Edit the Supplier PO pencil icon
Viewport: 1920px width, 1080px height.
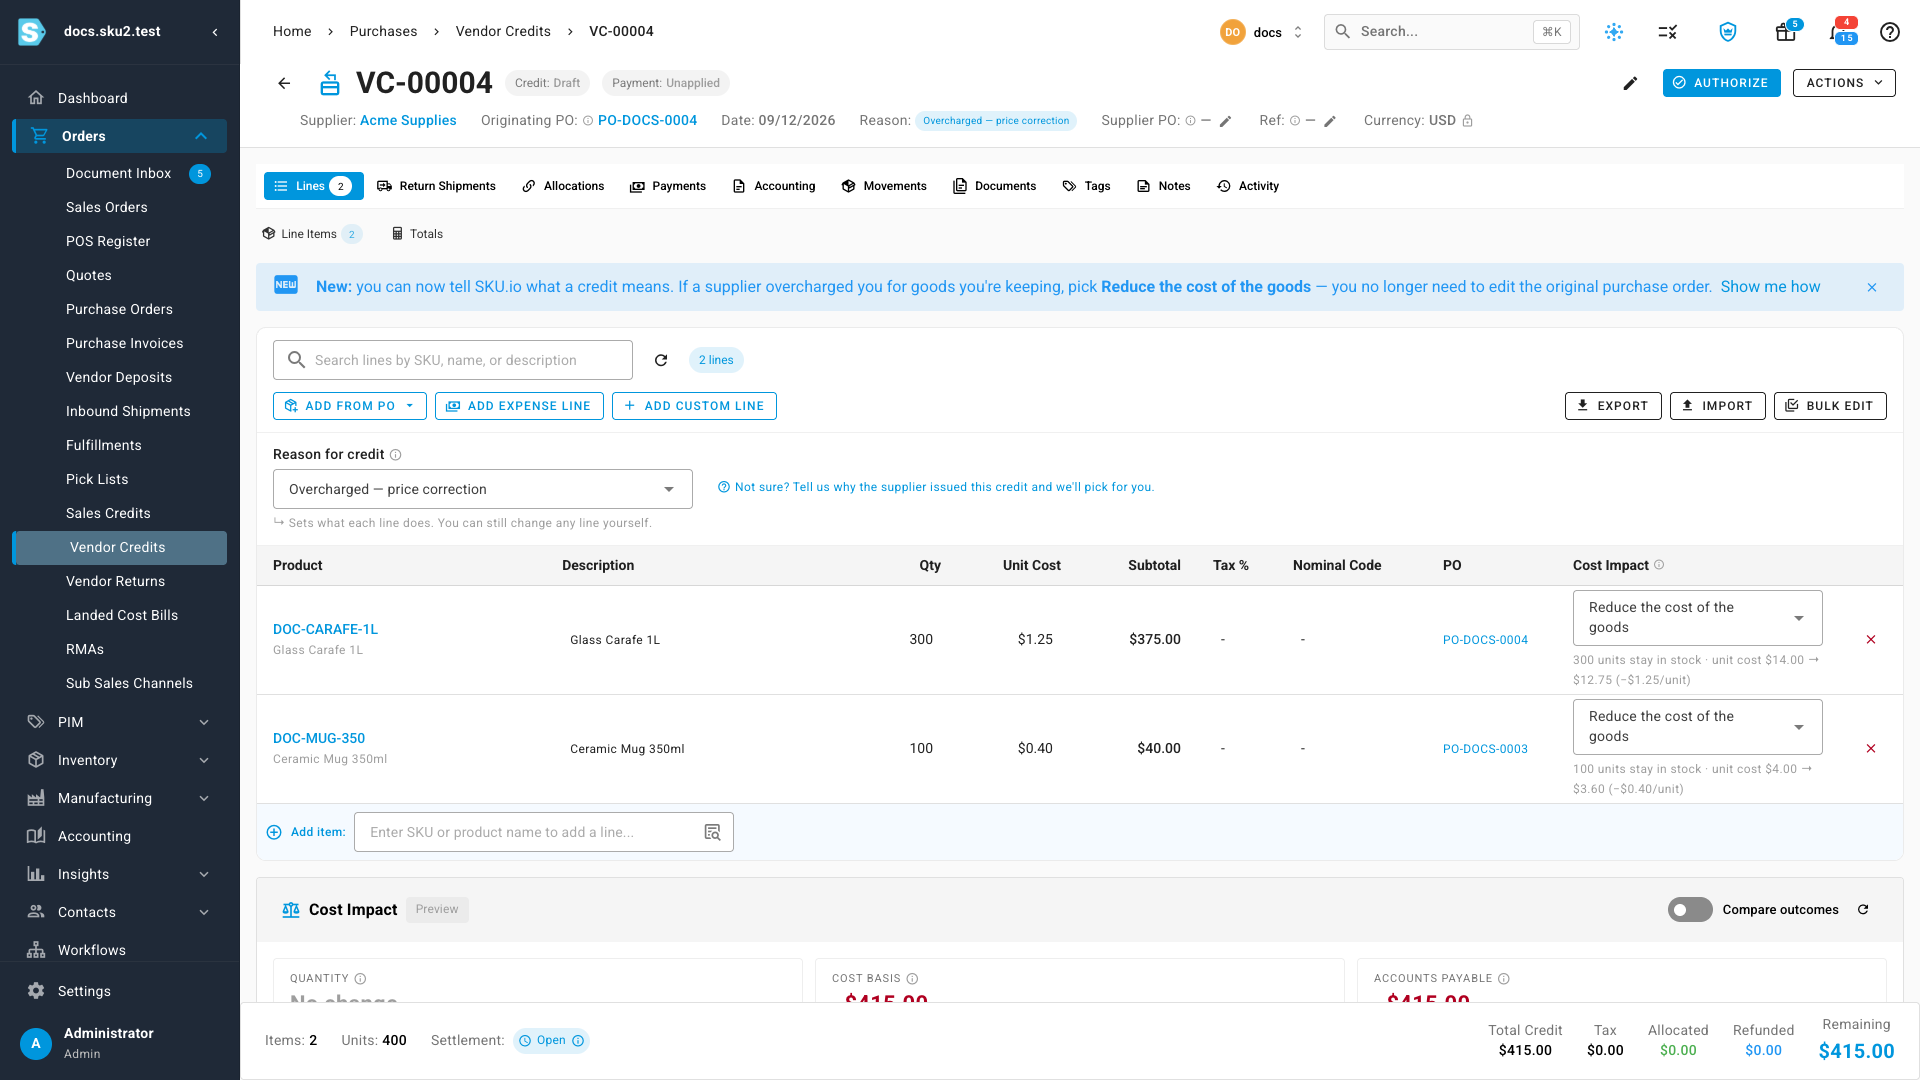click(1226, 121)
